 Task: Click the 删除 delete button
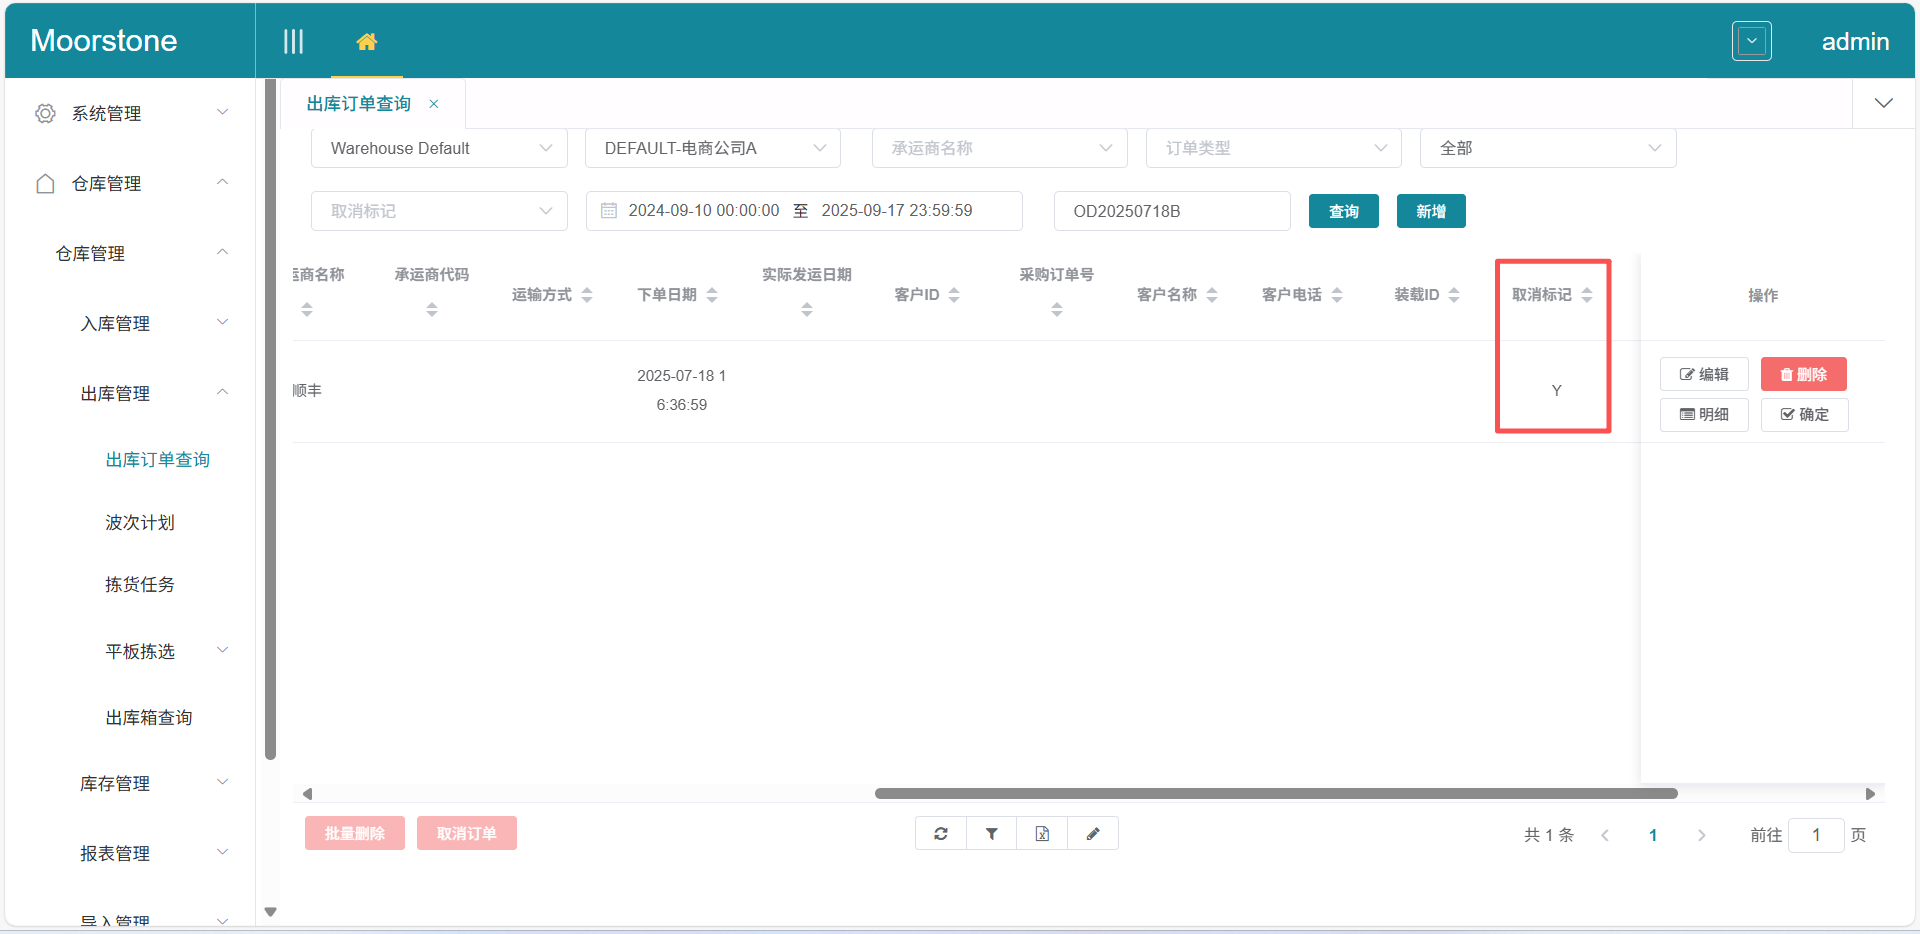[1804, 374]
